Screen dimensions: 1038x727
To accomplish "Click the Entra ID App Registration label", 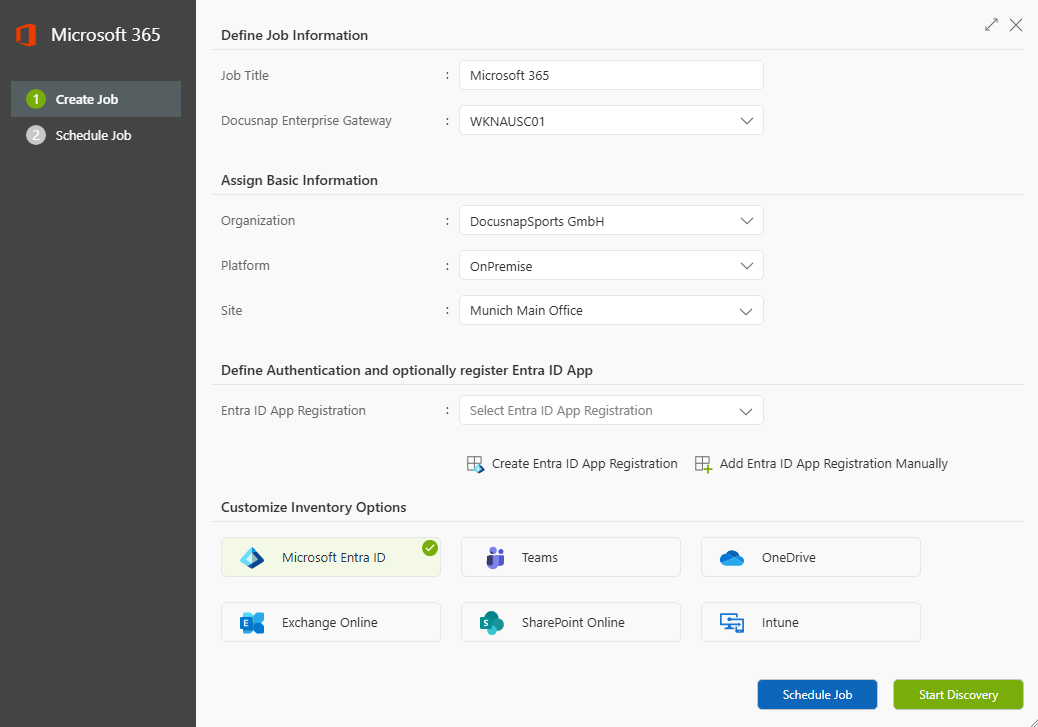I will 293,411.
